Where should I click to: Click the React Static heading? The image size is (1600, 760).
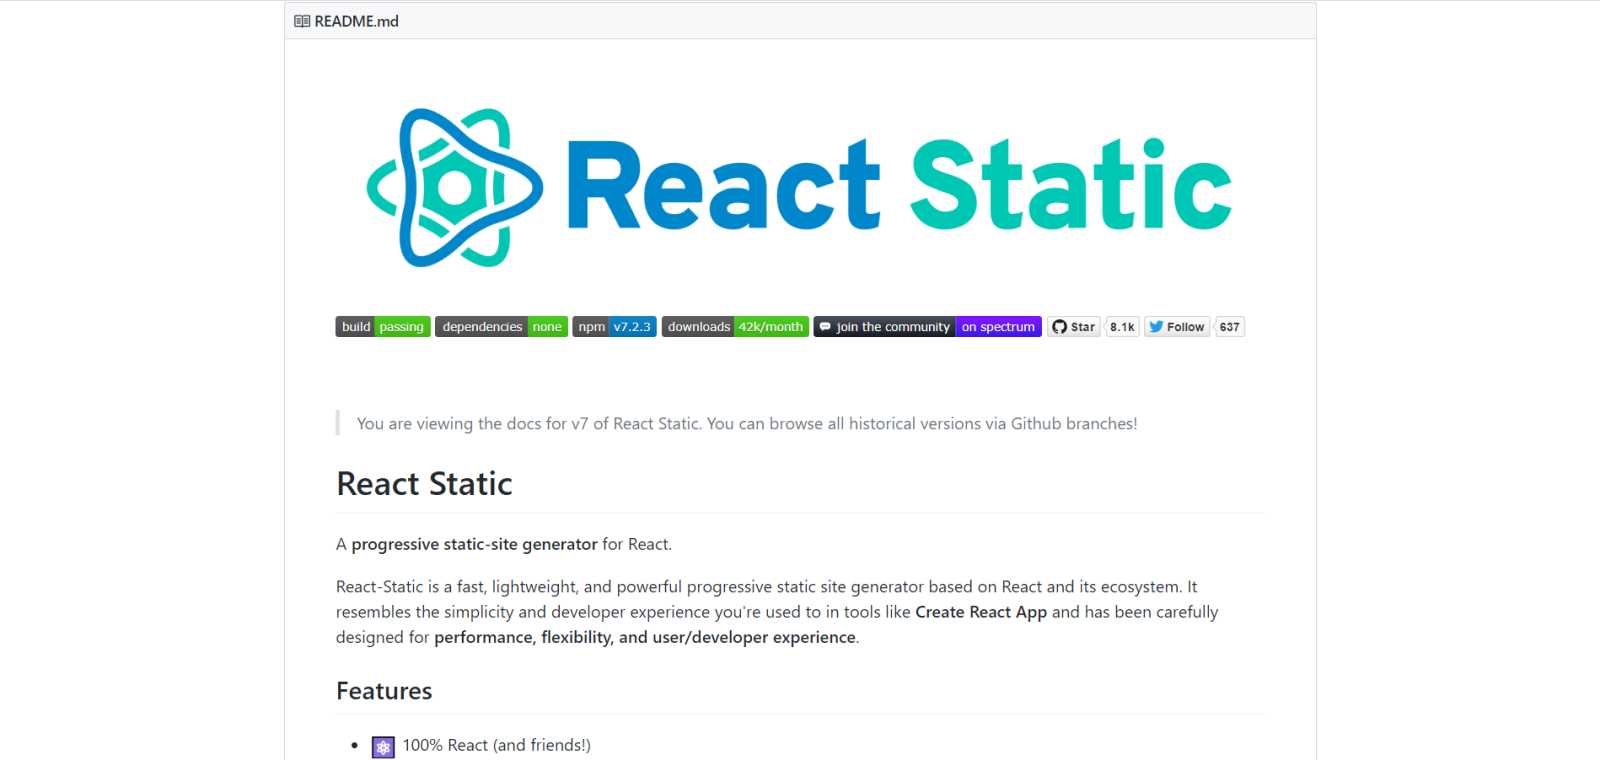pyautogui.click(x=424, y=484)
